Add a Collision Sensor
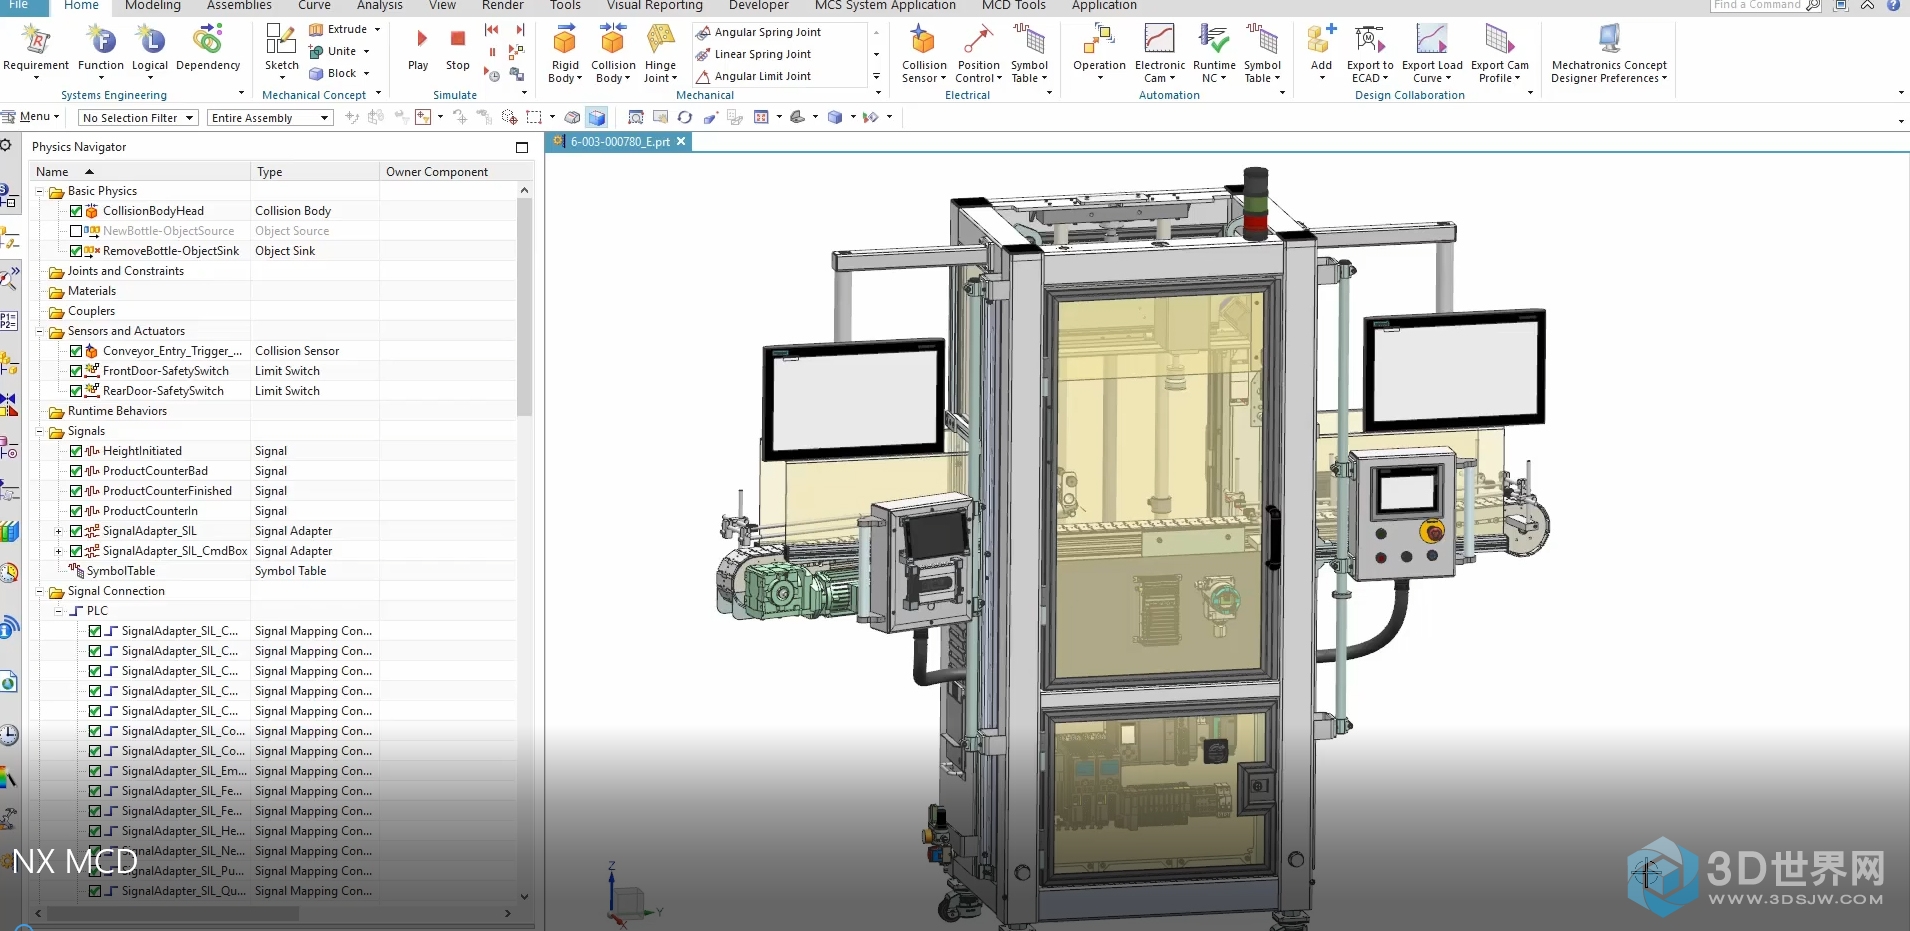 point(924,54)
